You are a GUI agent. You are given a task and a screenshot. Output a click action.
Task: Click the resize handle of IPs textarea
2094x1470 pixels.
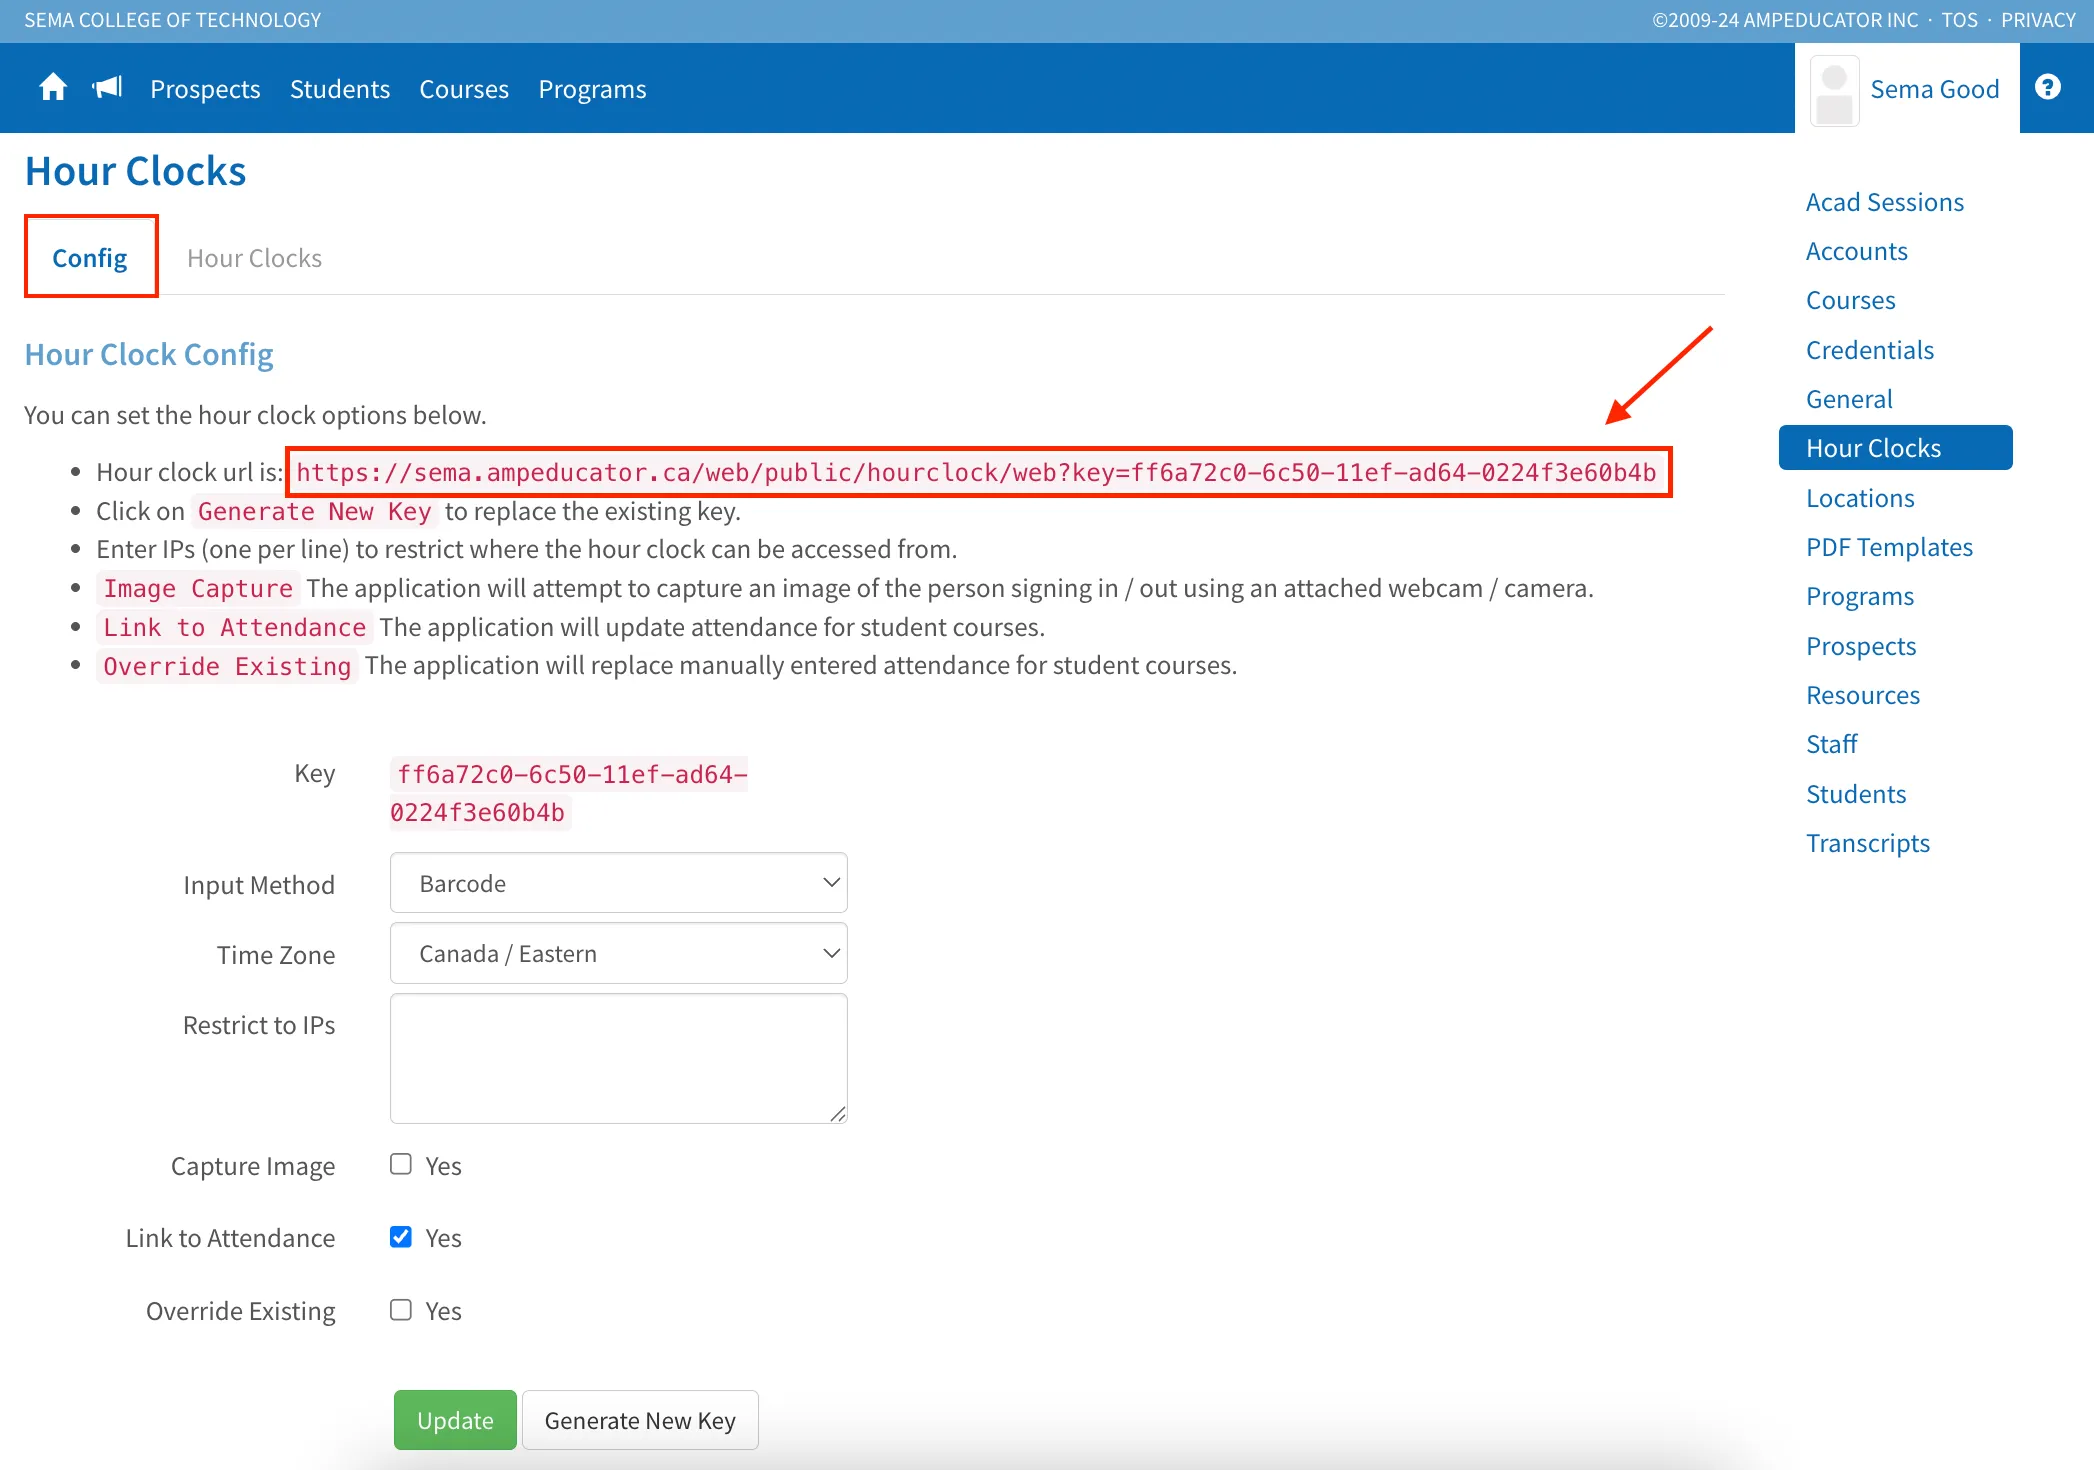click(x=838, y=1113)
